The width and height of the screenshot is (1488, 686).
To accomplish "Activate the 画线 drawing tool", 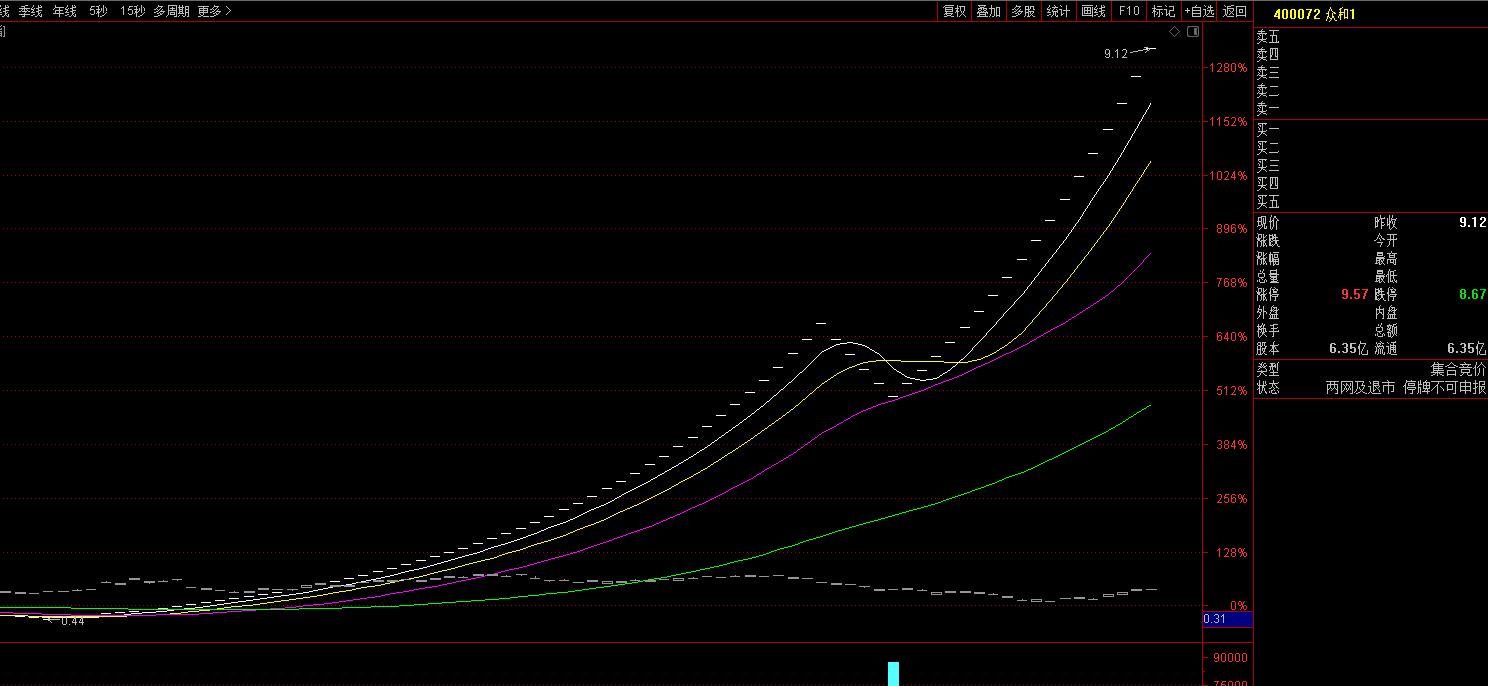I will [1093, 11].
